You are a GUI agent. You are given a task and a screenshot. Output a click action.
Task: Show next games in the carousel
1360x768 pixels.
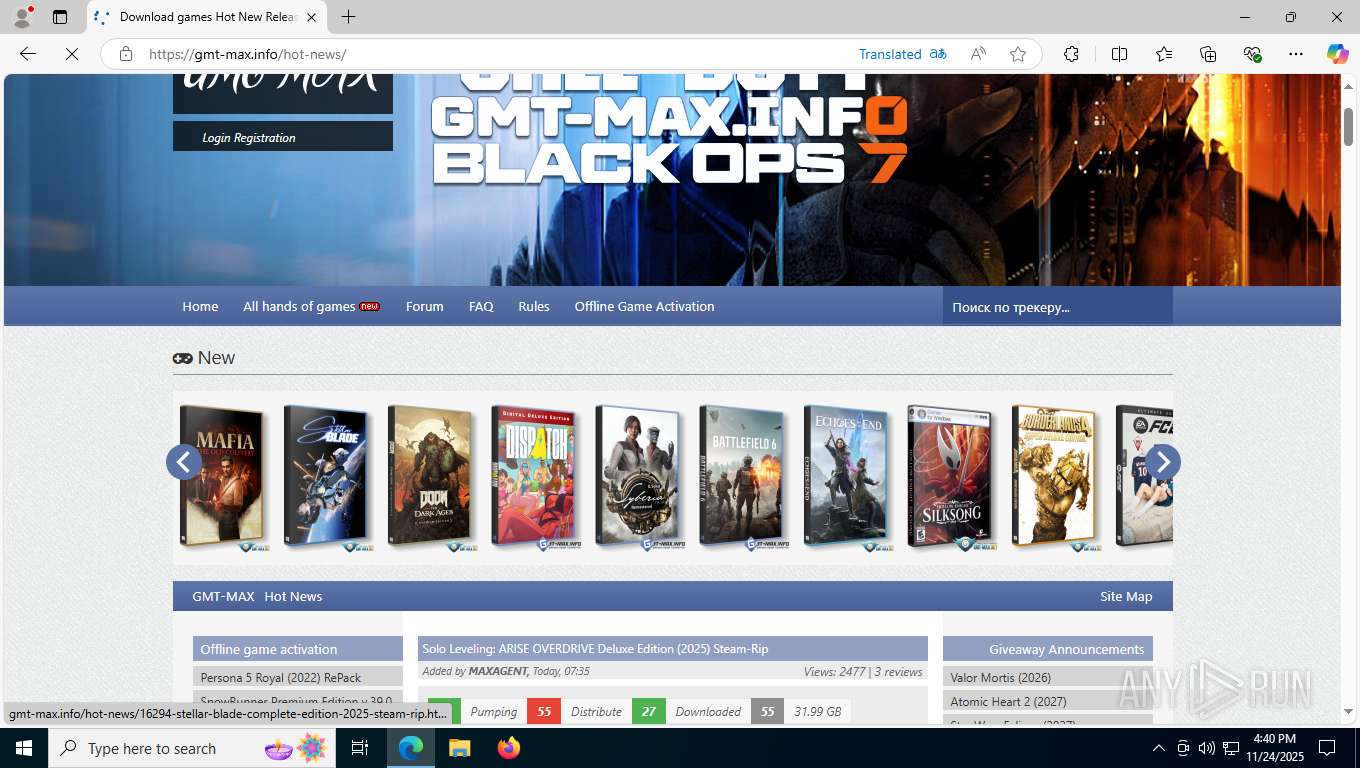(1163, 462)
